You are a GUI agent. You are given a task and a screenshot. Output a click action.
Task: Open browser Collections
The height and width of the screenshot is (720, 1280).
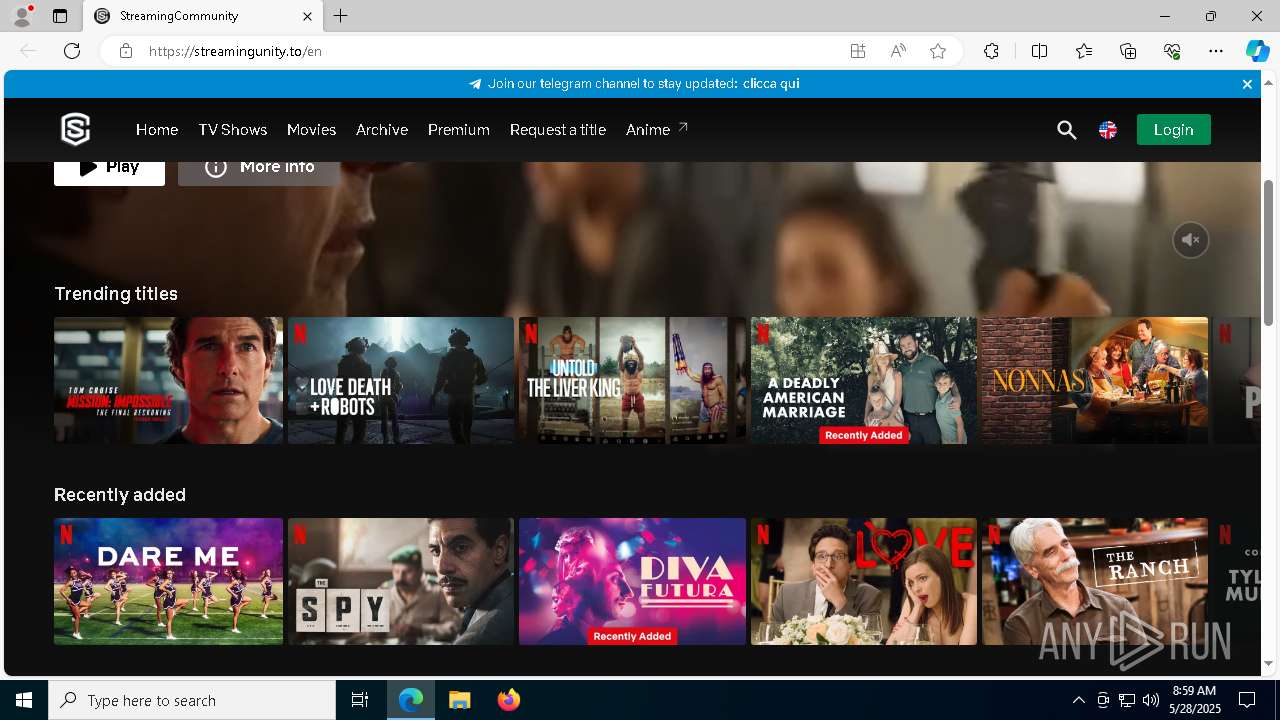1128,51
